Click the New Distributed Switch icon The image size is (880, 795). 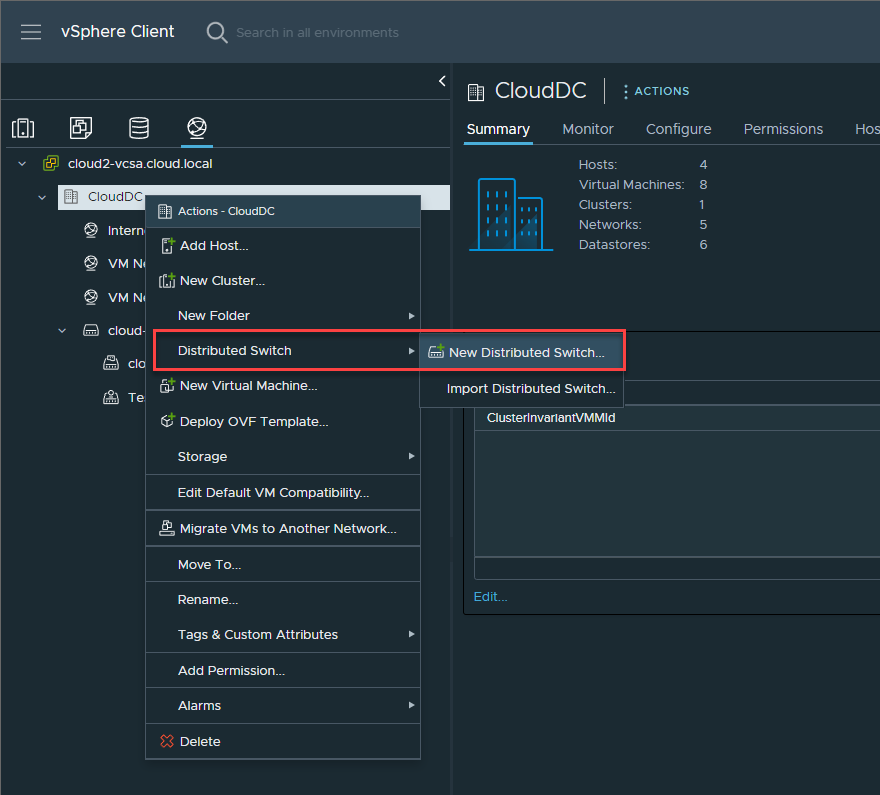pos(436,352)
